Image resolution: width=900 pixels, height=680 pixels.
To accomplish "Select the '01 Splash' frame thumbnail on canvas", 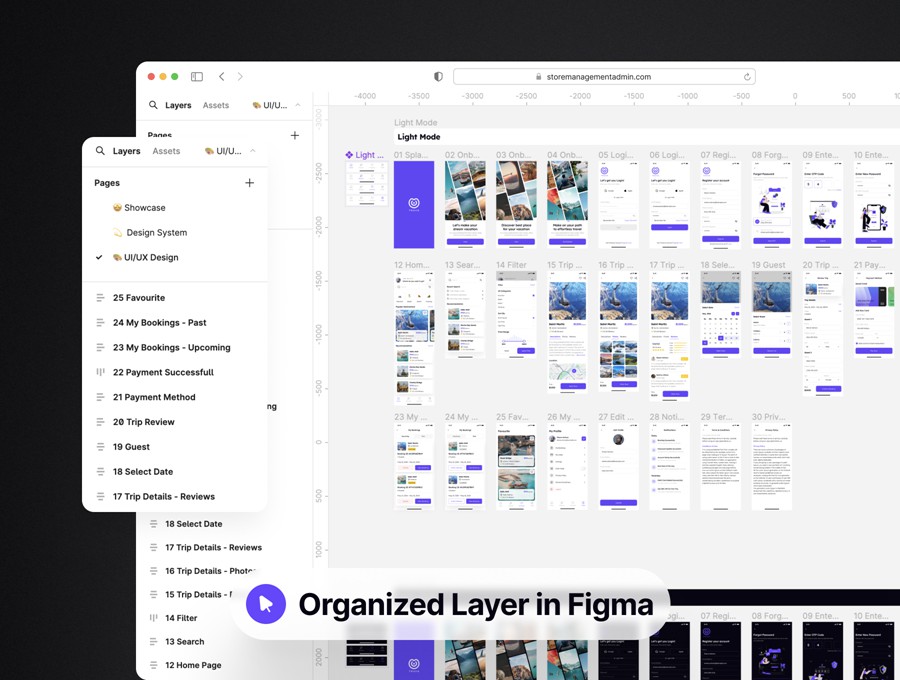I will pos(414,203).
